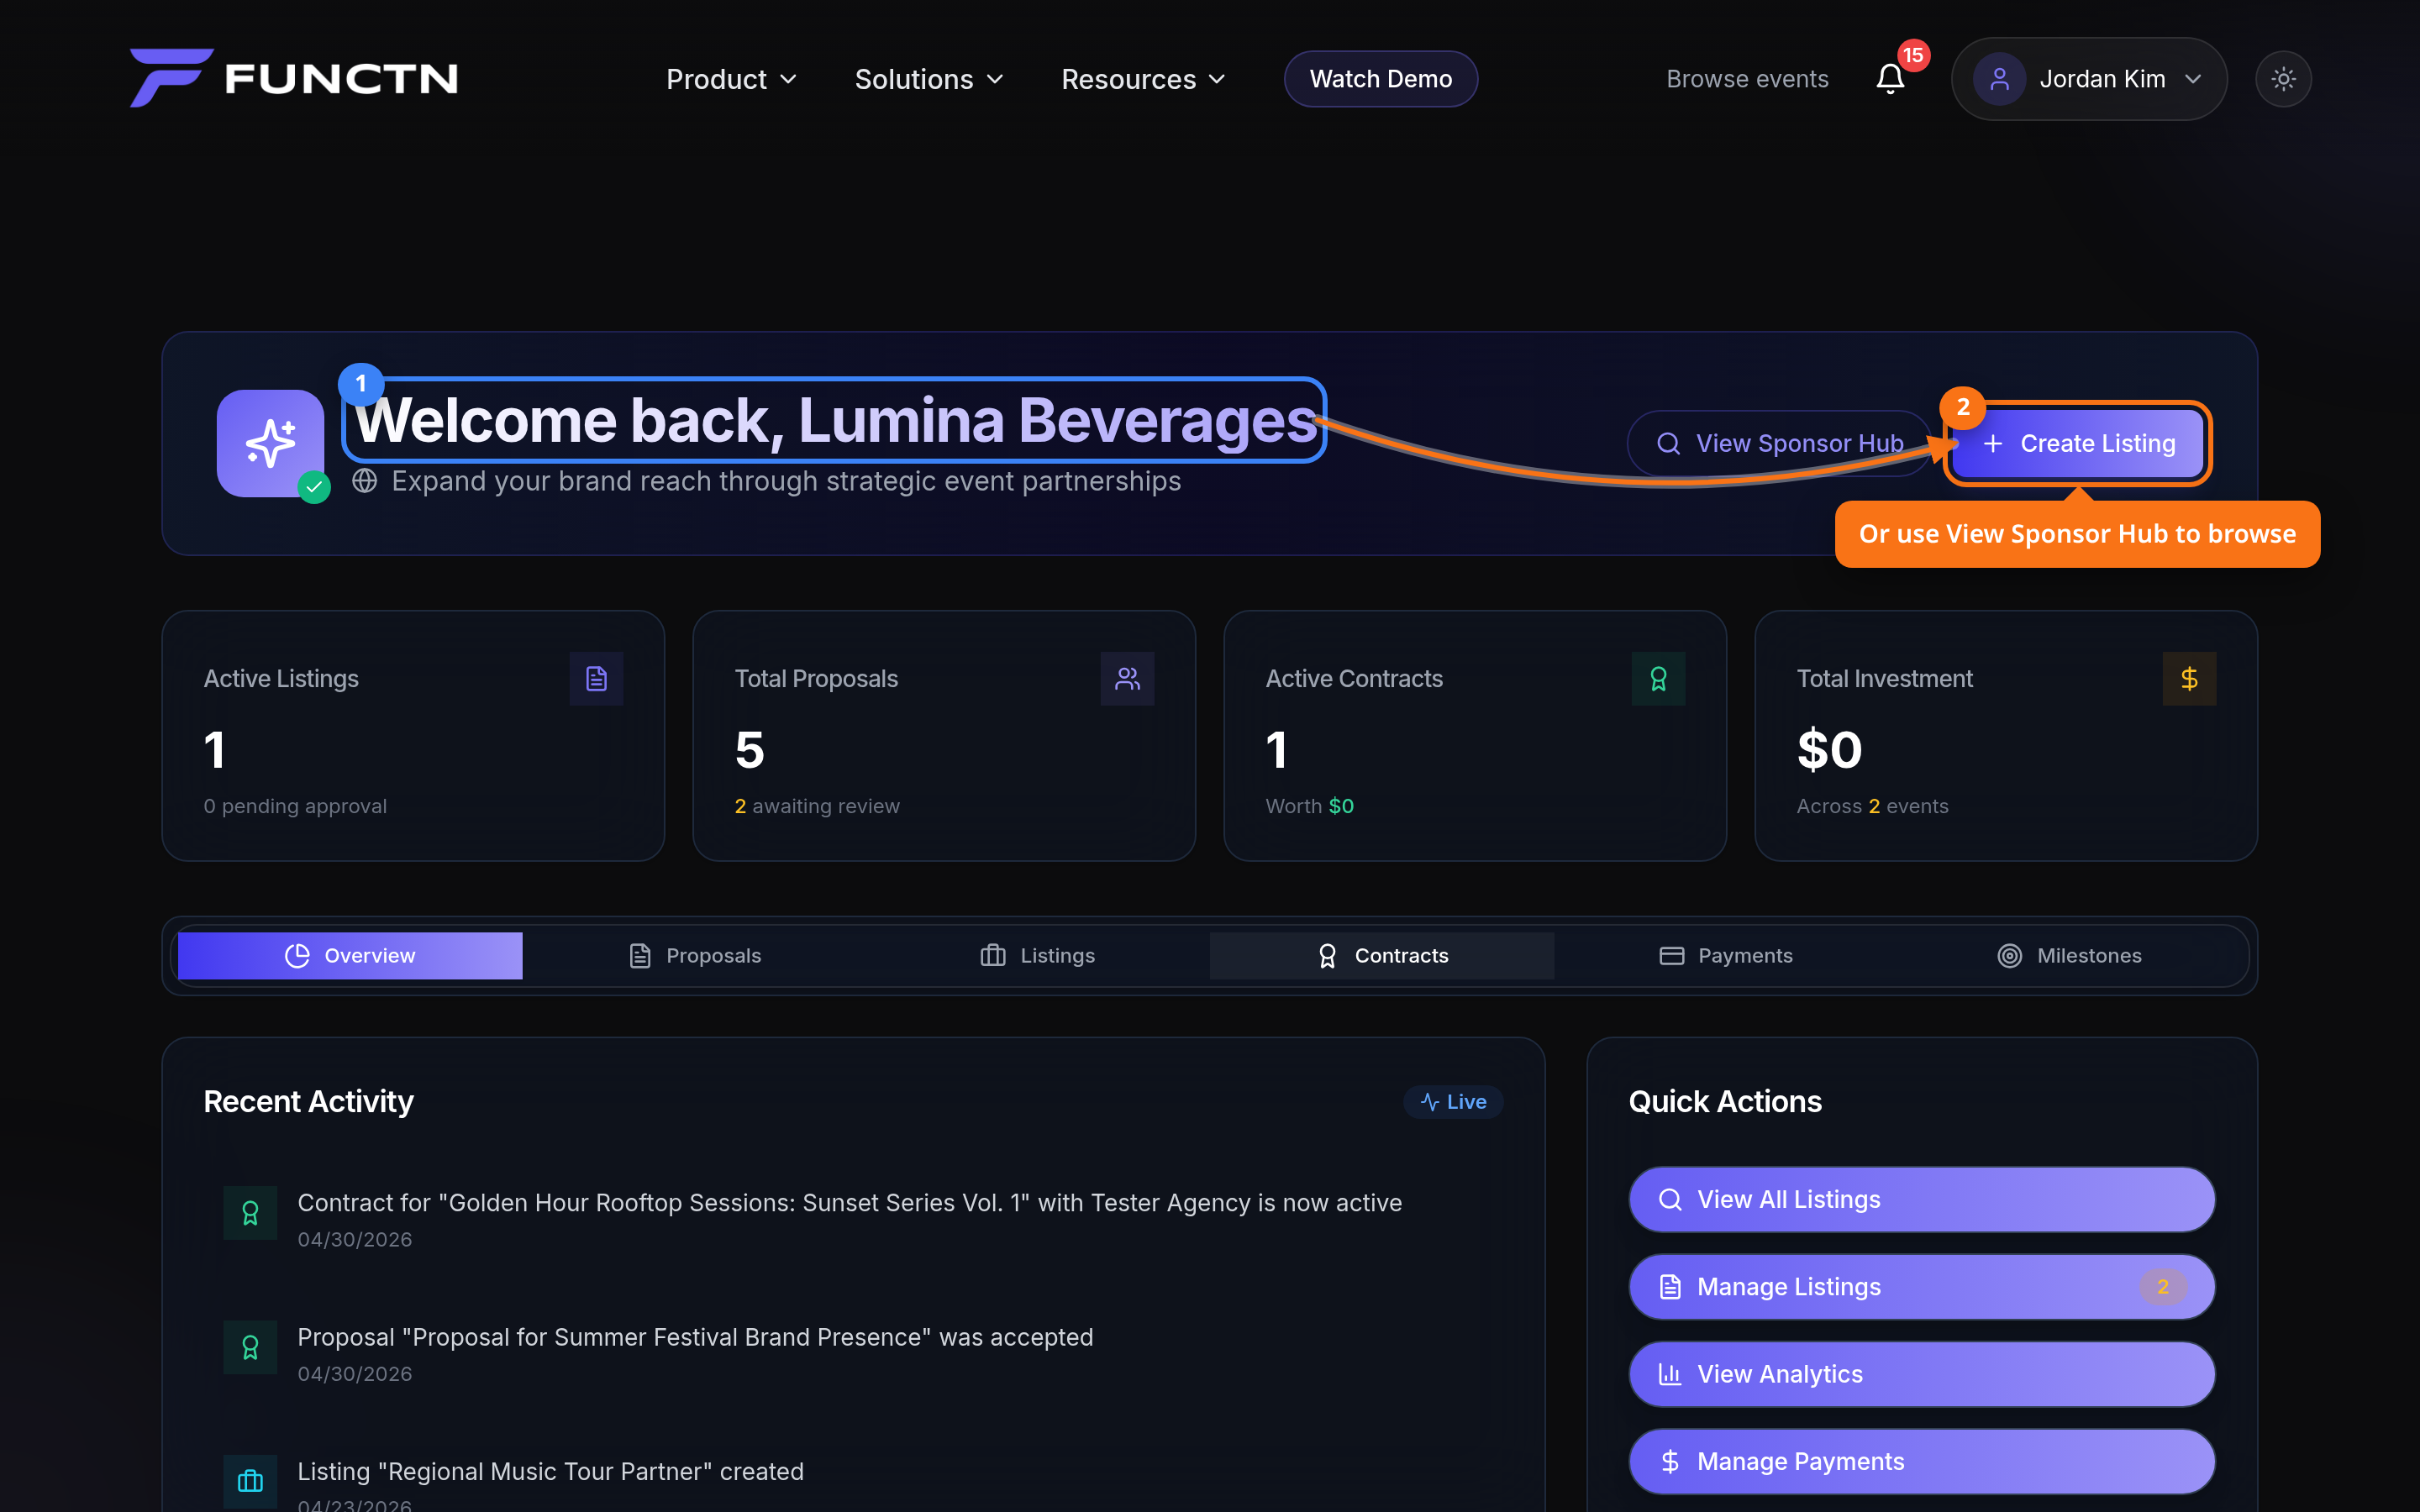Click the Create Listing button

pyautogui.click(x=2078, y=443)
